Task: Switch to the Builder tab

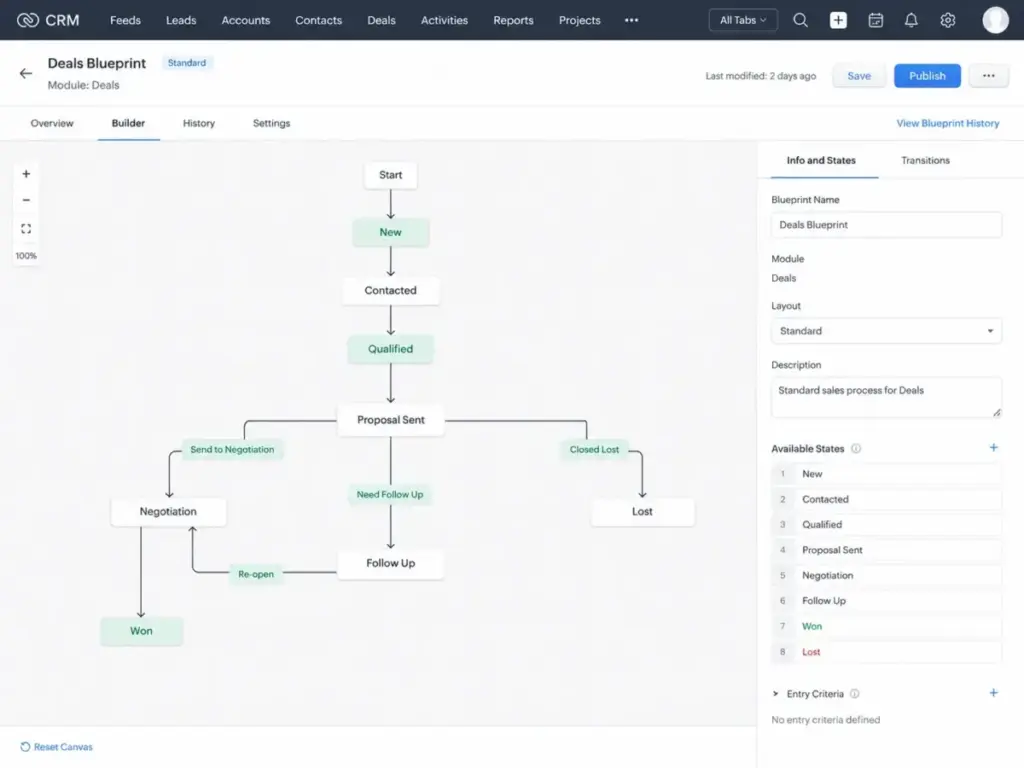Action: 128,123
